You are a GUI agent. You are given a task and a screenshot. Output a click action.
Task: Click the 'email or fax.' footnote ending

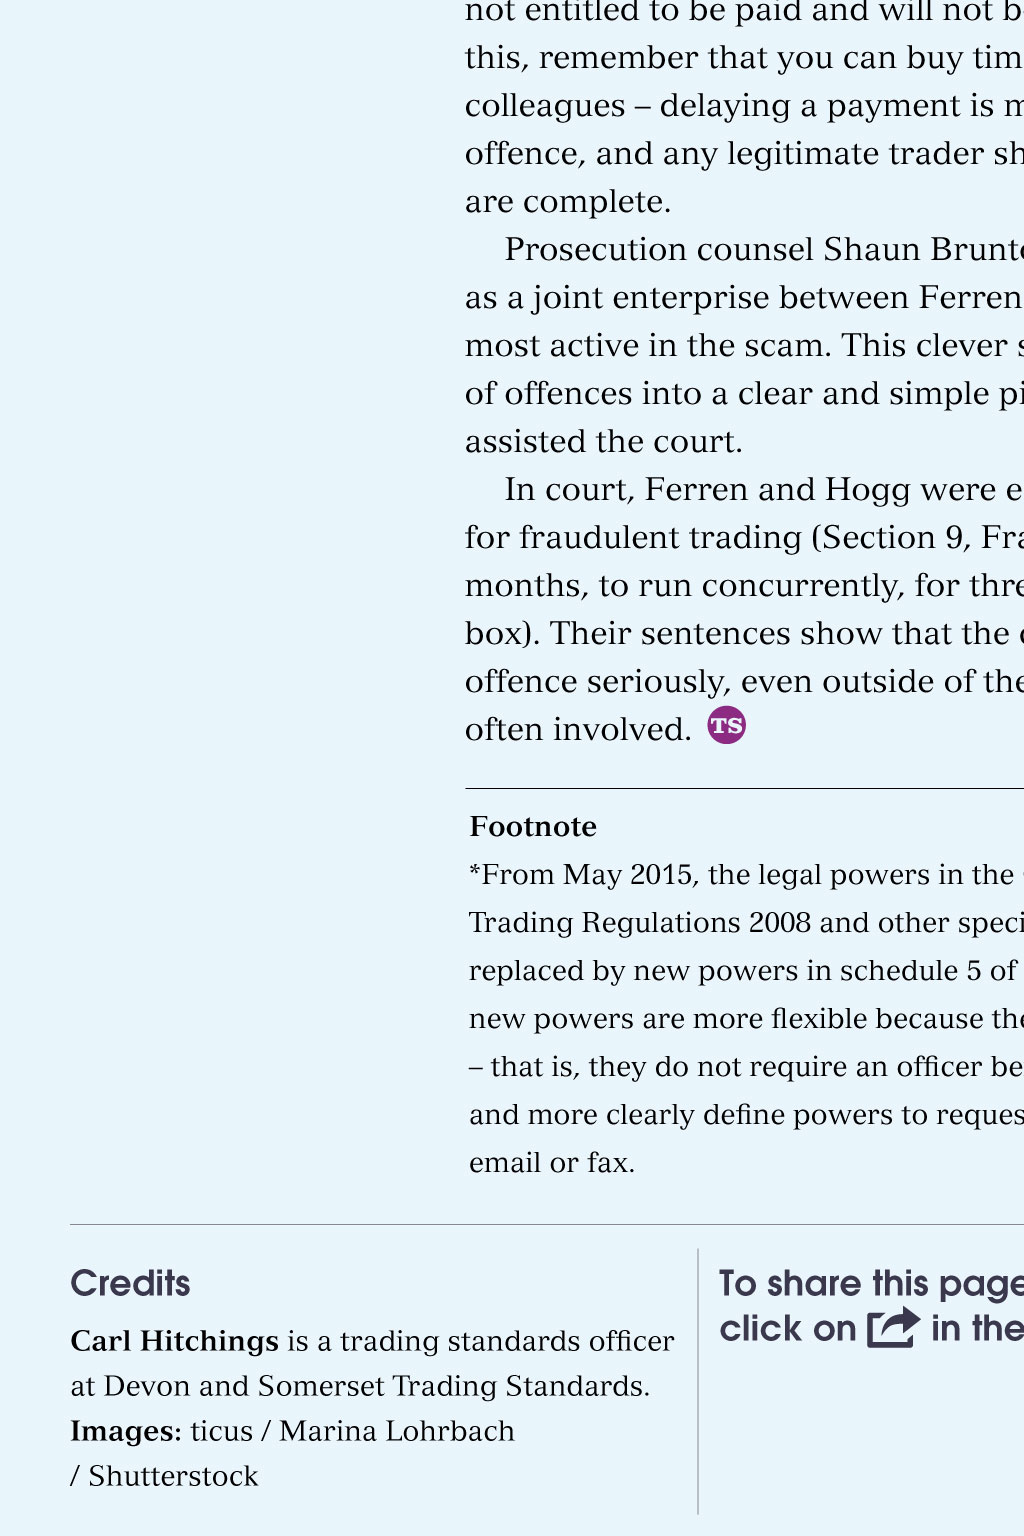552,1163
